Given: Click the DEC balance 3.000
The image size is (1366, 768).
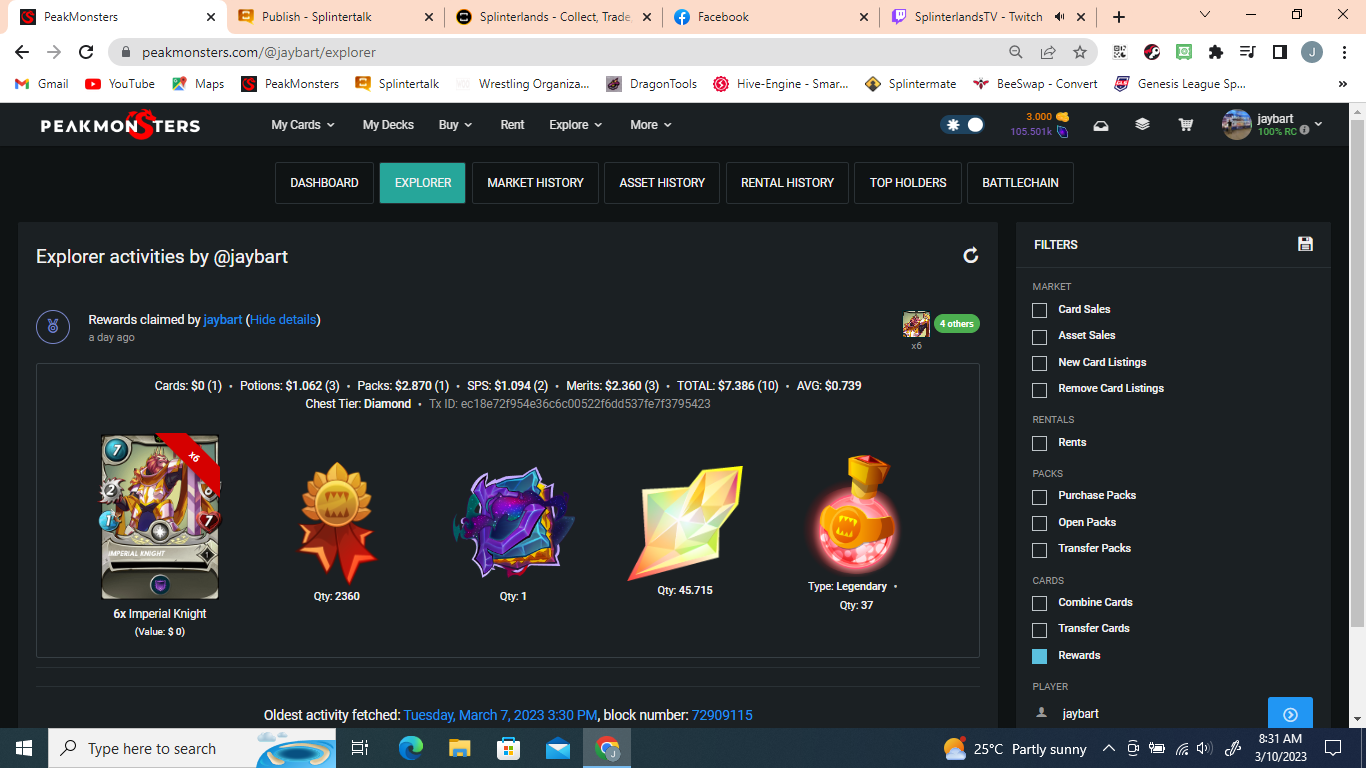Looking at the screenshot, I should point(1047,117).
